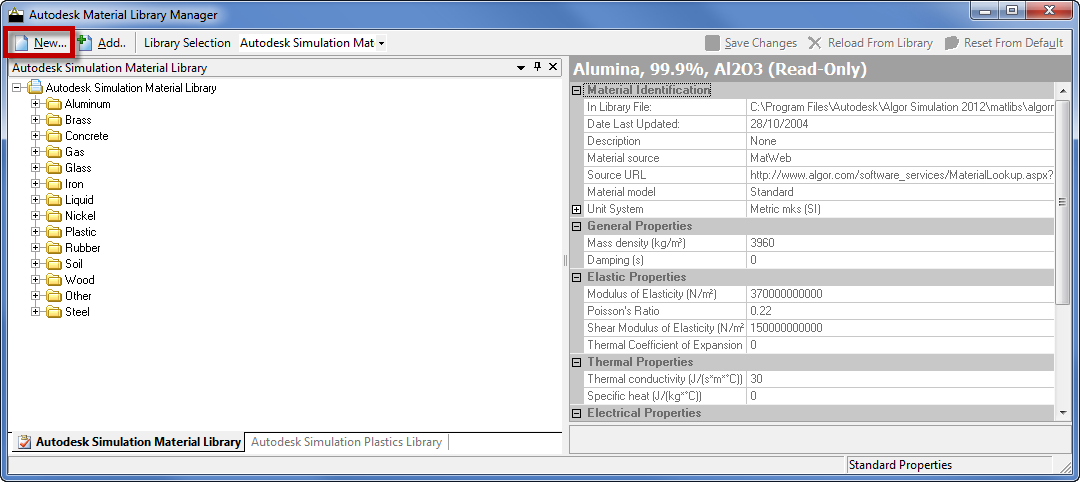The height and width of the screenshot is (482, 1080).
Task: Click the Save Changes disk icon
Action: (713, 43)
